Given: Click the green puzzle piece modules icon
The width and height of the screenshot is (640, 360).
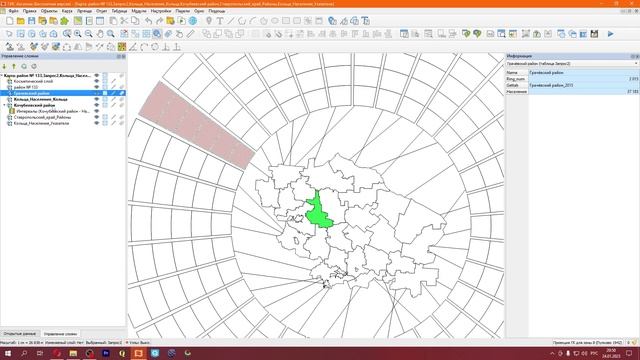Looking at the screenshot, I should 64,21.
